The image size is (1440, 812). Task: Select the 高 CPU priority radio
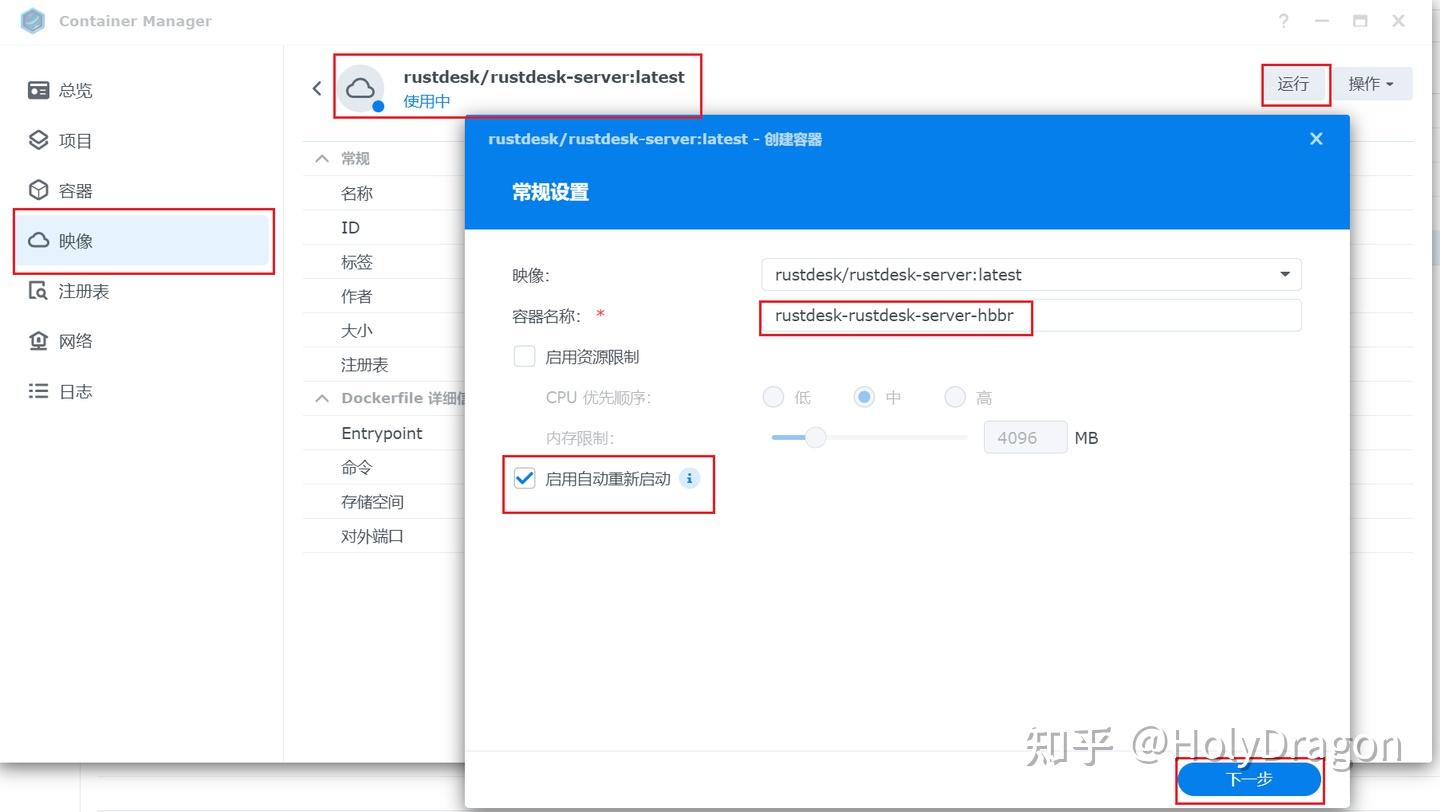(x=955, y=397)
